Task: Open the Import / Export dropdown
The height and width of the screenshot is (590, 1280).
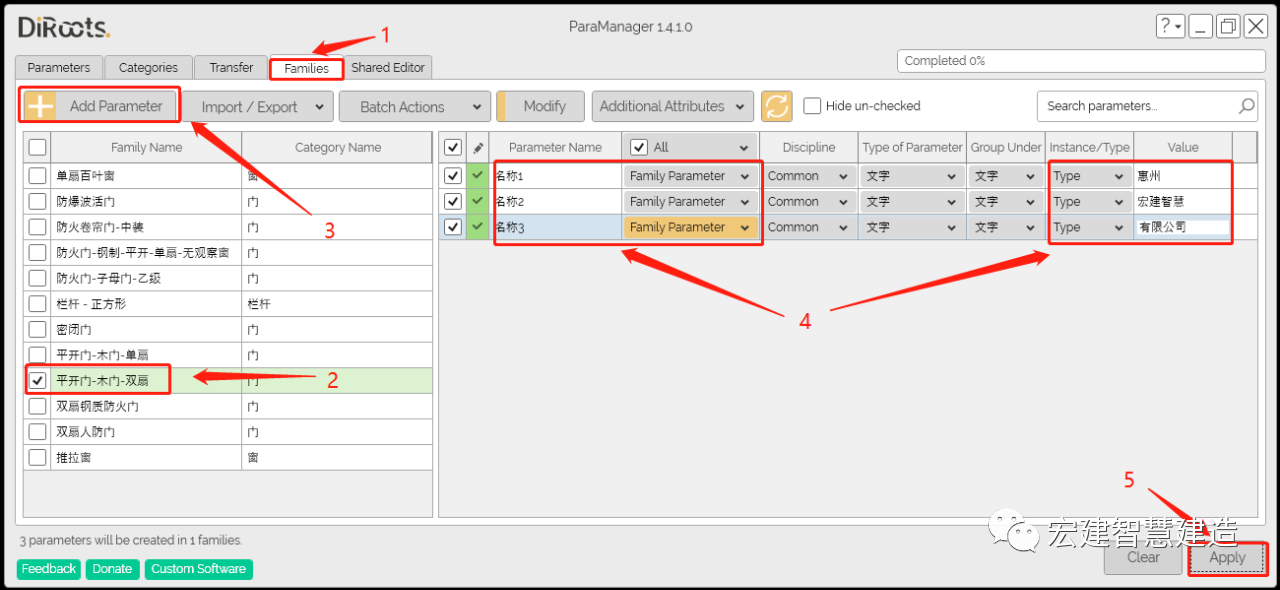Action: (257, 107)
